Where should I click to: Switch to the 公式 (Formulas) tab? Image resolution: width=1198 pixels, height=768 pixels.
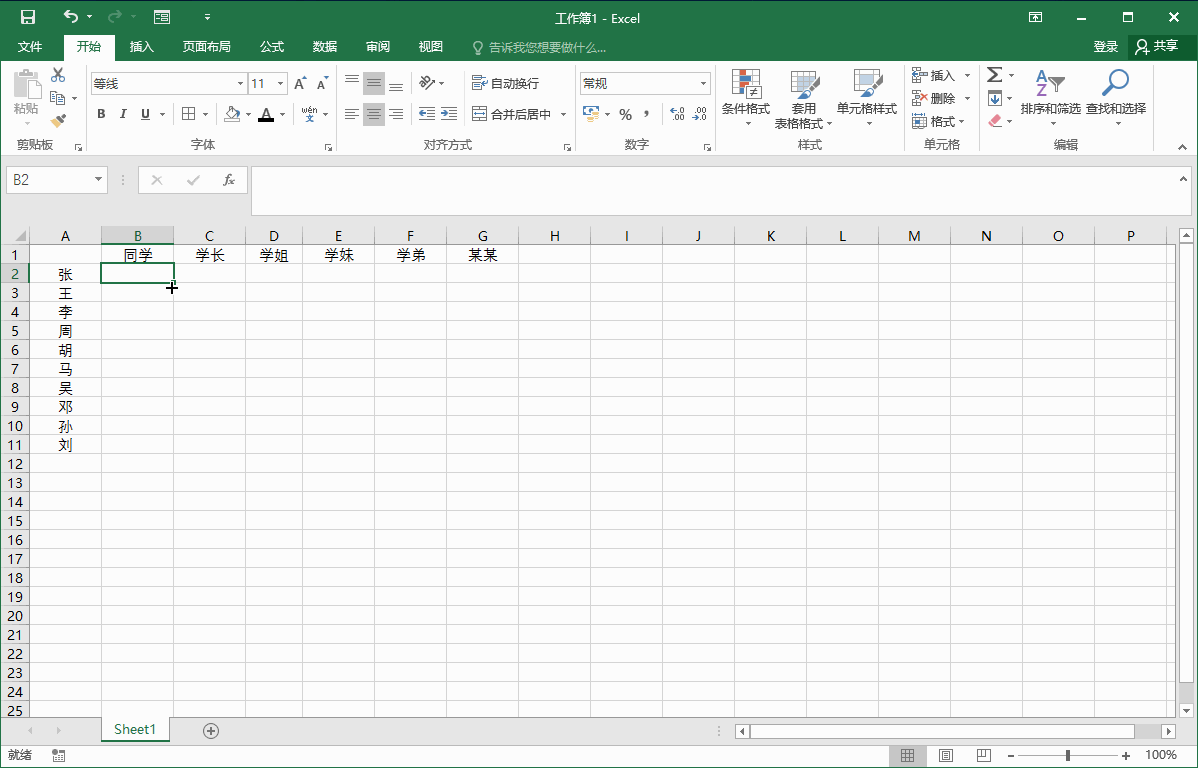tap(271, 47)
